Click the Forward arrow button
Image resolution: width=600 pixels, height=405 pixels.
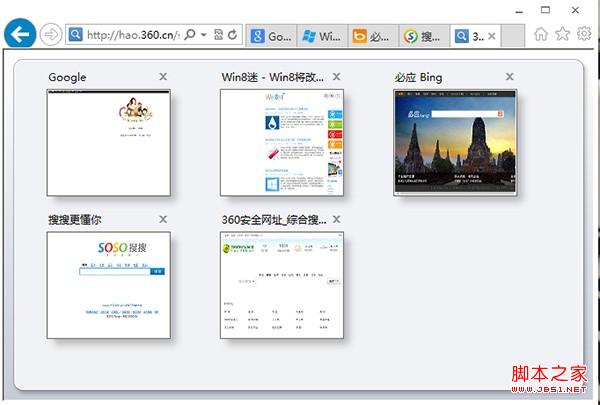(51, 34)
